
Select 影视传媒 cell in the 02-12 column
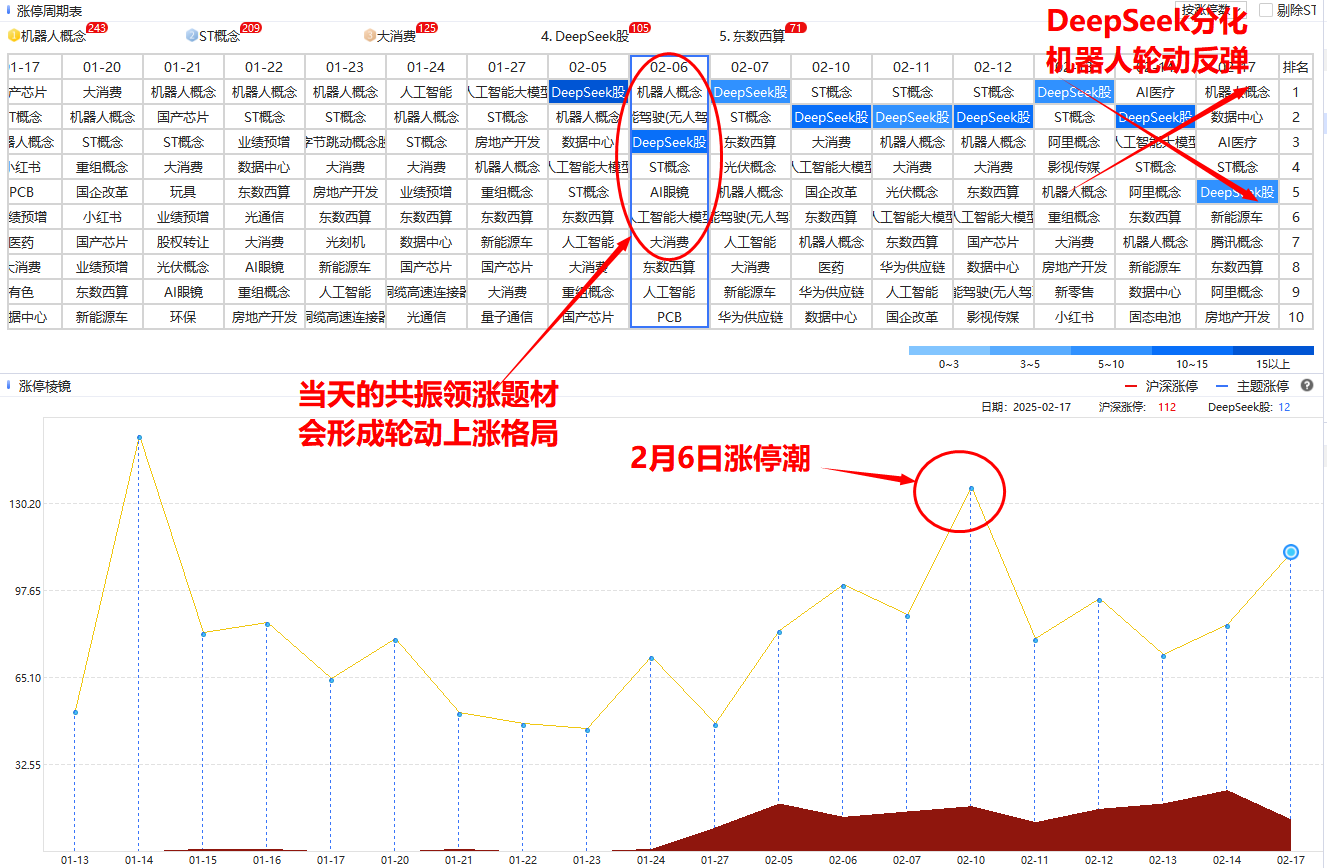click(993, 317)
